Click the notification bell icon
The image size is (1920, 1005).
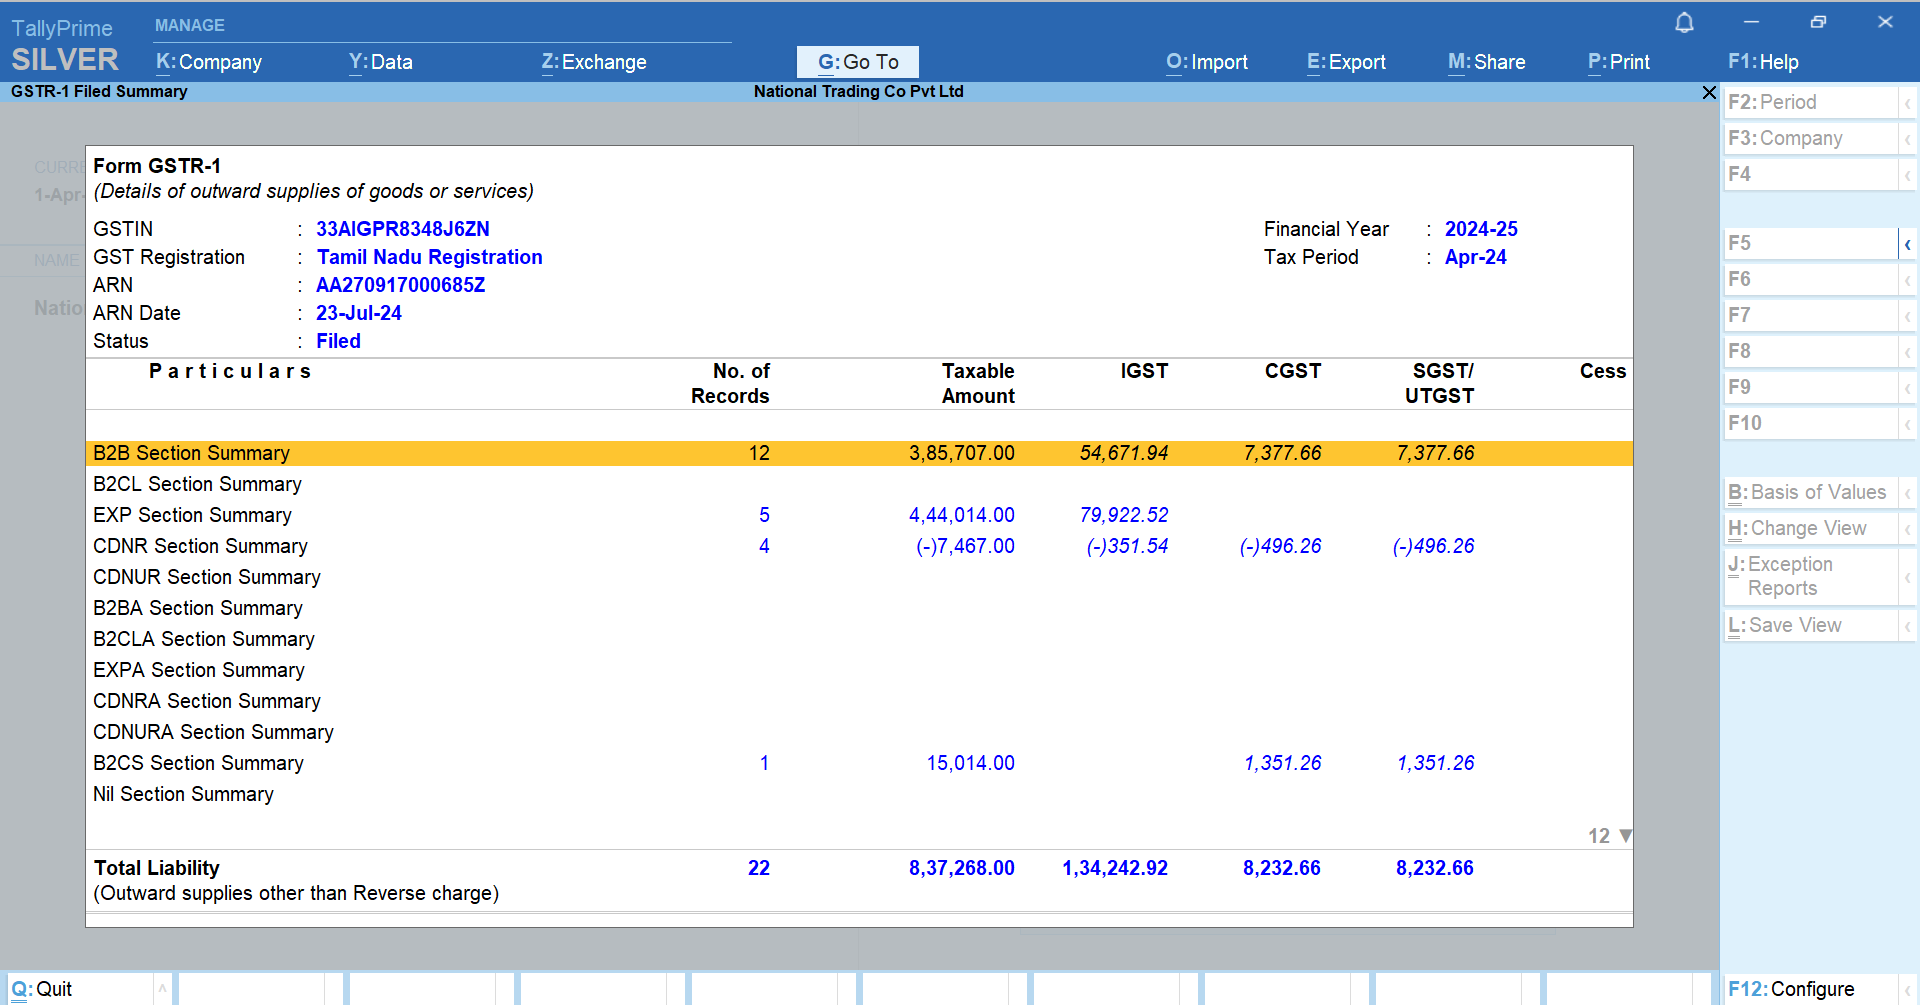click(x=1684, y=23)
